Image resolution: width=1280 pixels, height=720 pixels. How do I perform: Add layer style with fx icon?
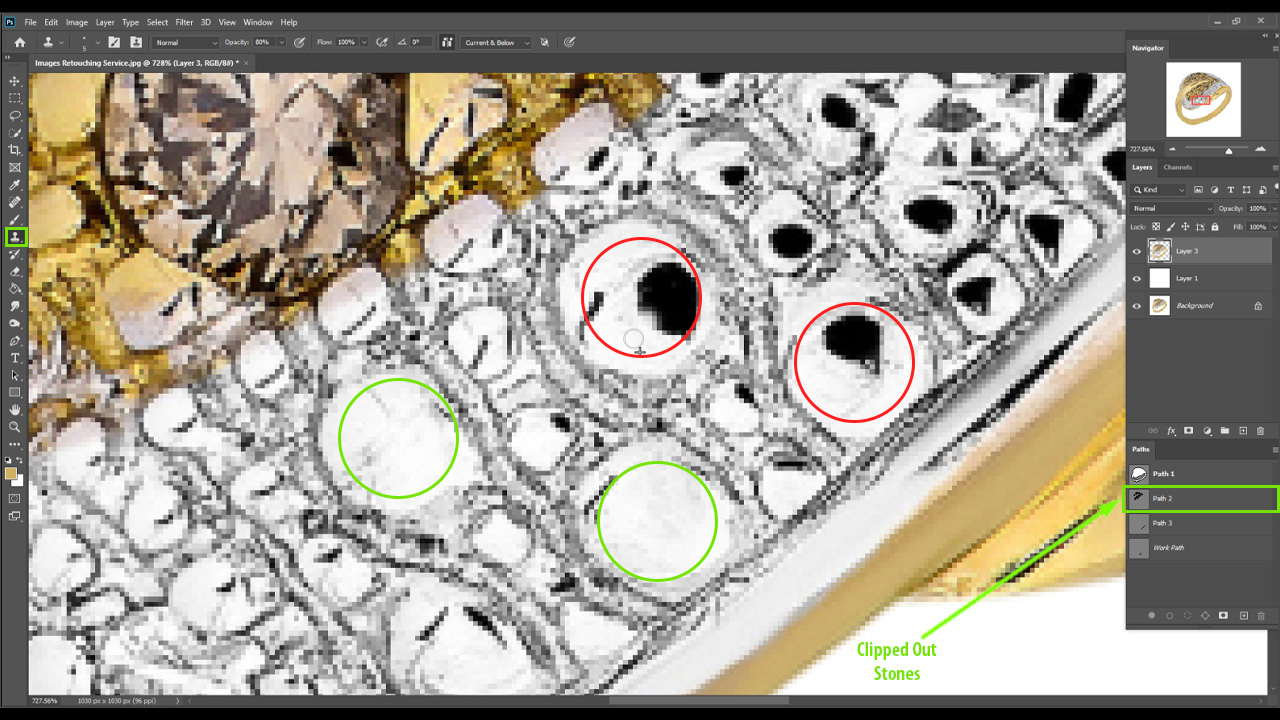tap(1171, 431)
